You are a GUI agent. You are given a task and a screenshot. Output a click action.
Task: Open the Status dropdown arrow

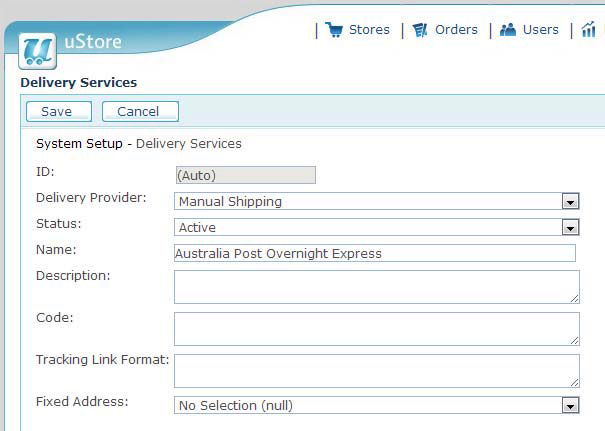coord(570,227)
